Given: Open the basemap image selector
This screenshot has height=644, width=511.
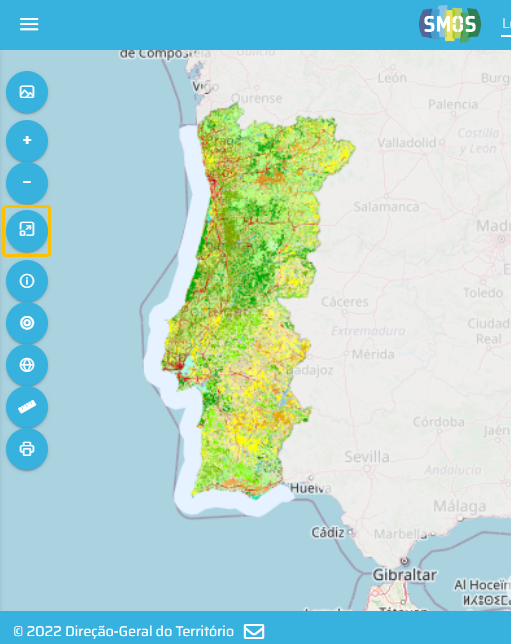Looking at the screenshot, I should (x=27, y=92).
